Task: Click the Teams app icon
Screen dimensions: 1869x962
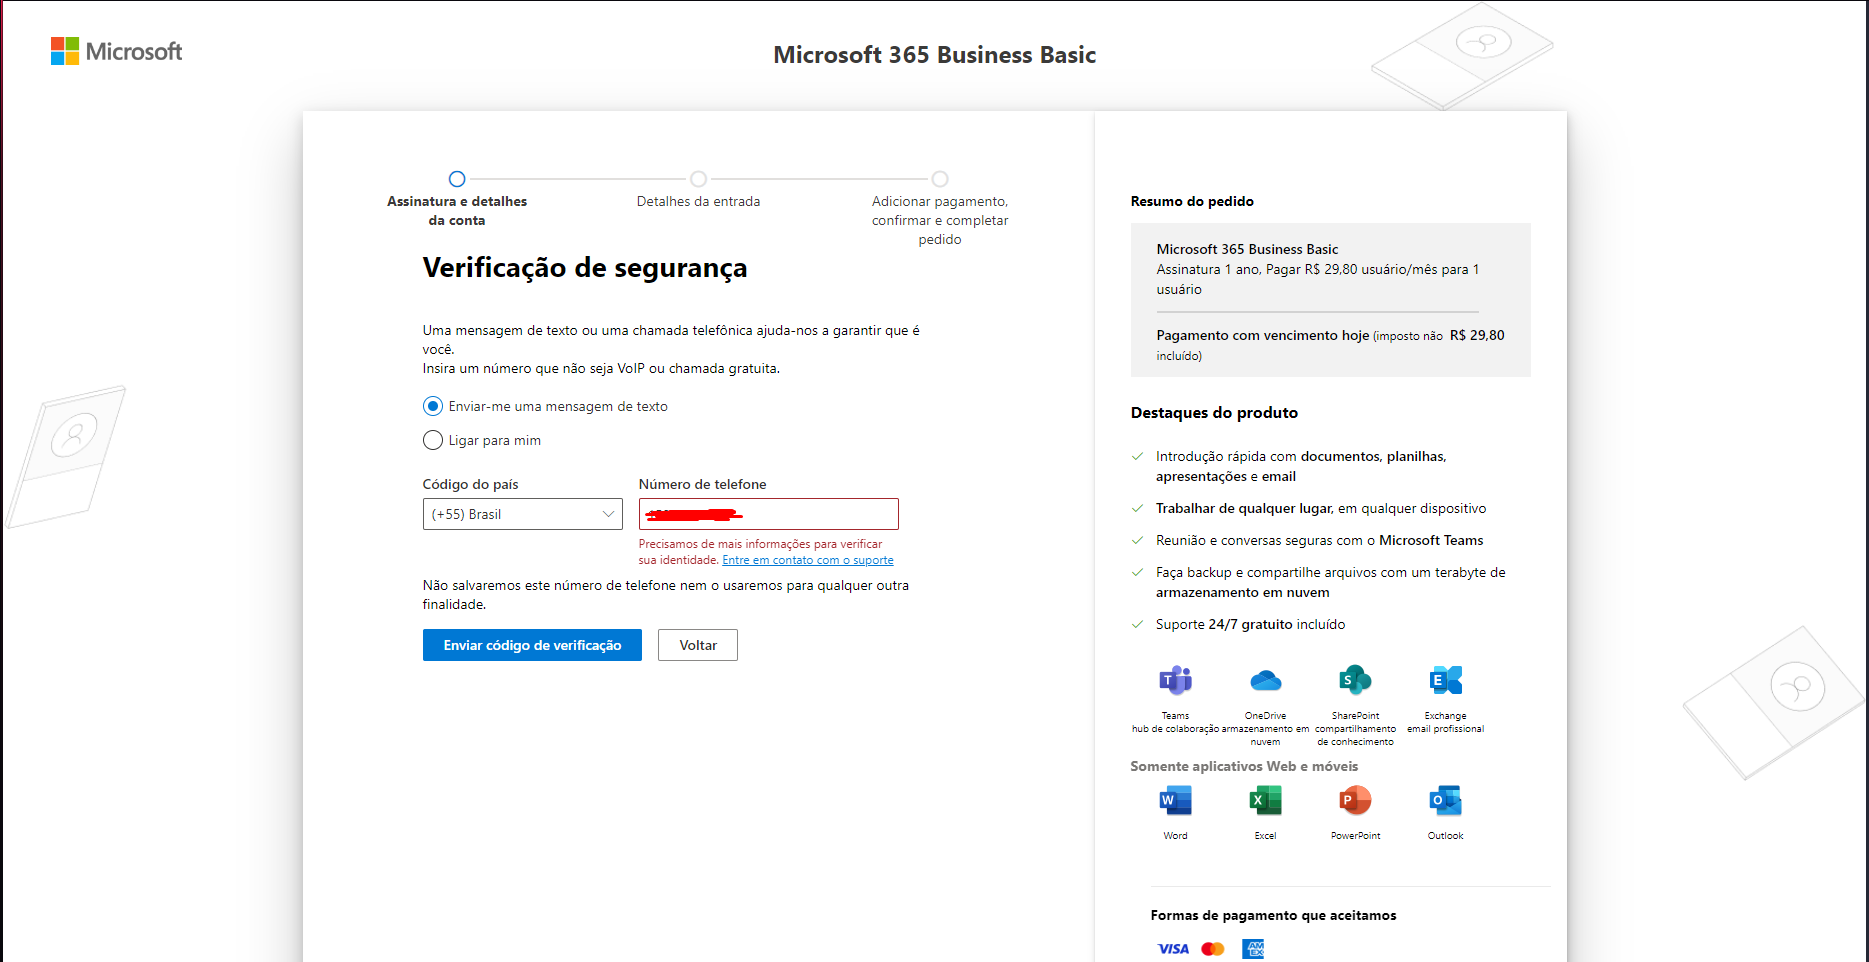Action: point(1175,681)
